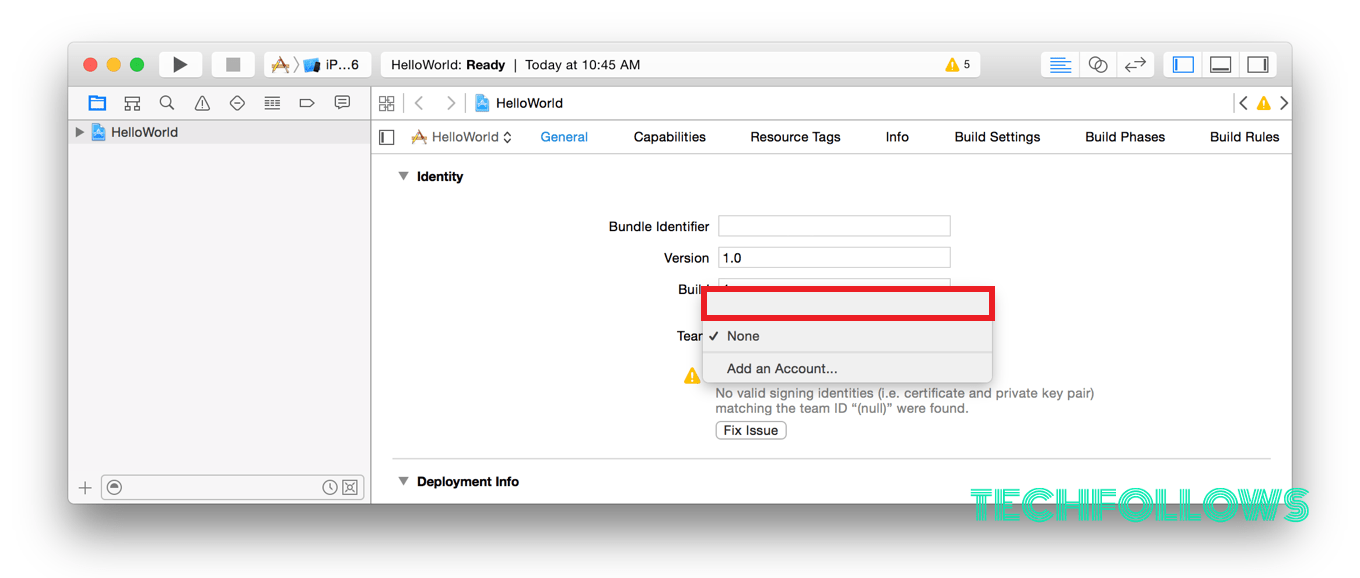Select the General tab

coord(564,137)
